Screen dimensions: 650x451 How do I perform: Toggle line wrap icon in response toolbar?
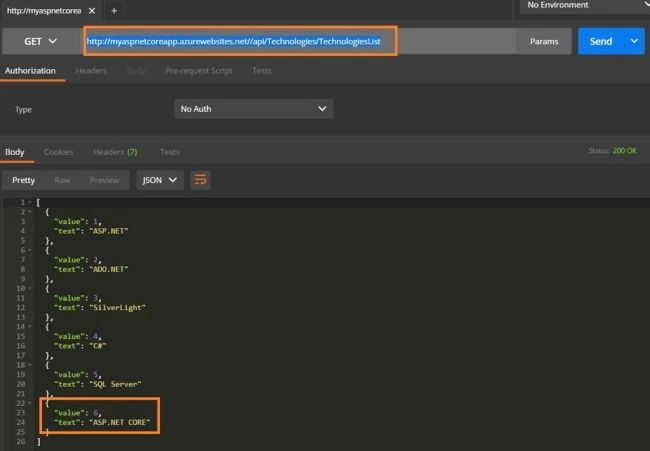tap(200, 180)
